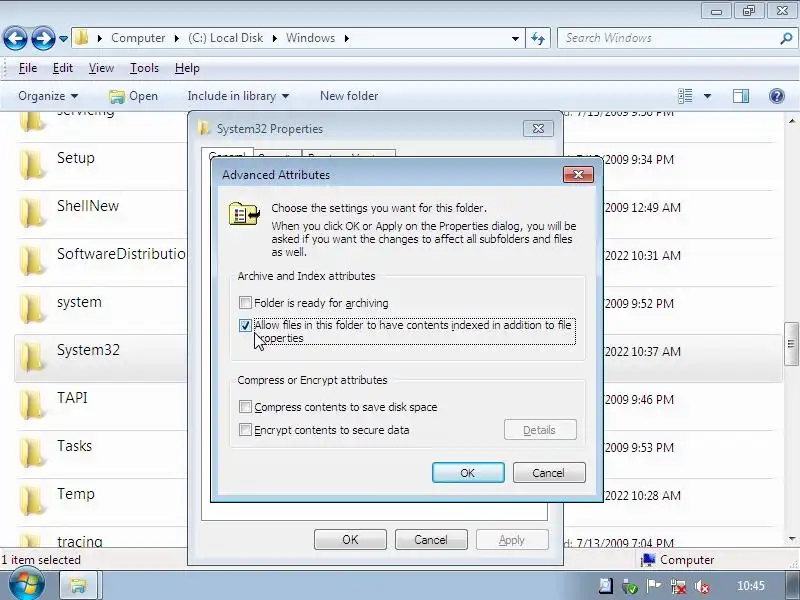Select the ShellNew folder icon
The image size is (800, 600).
click(32, 212)
